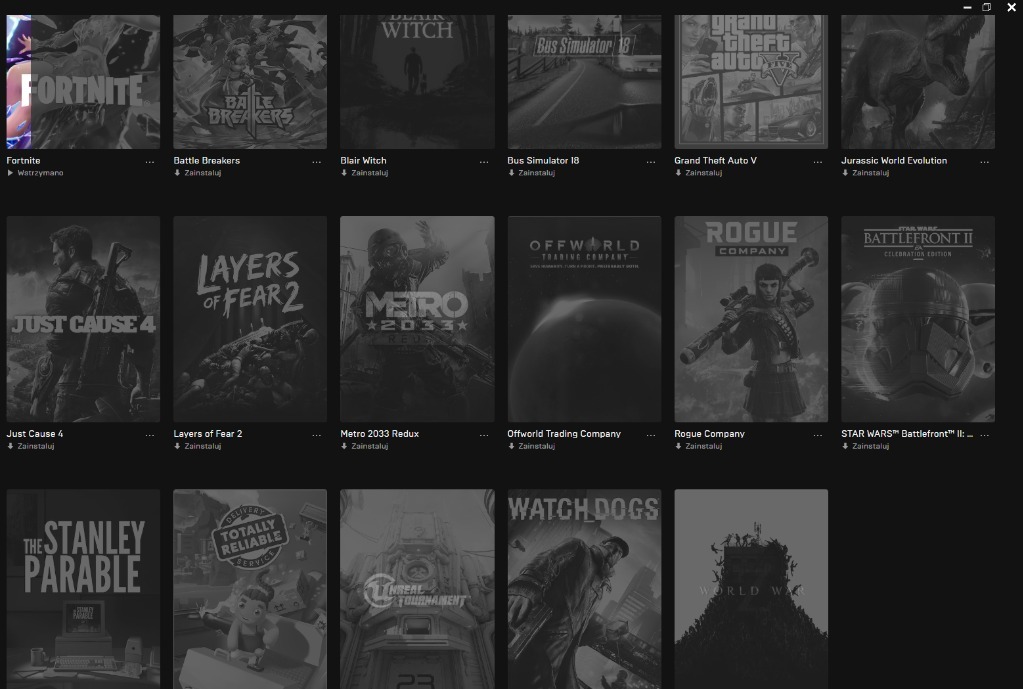
Task: Open the World War Z cover thumbnail
Action: coord(751,589)
